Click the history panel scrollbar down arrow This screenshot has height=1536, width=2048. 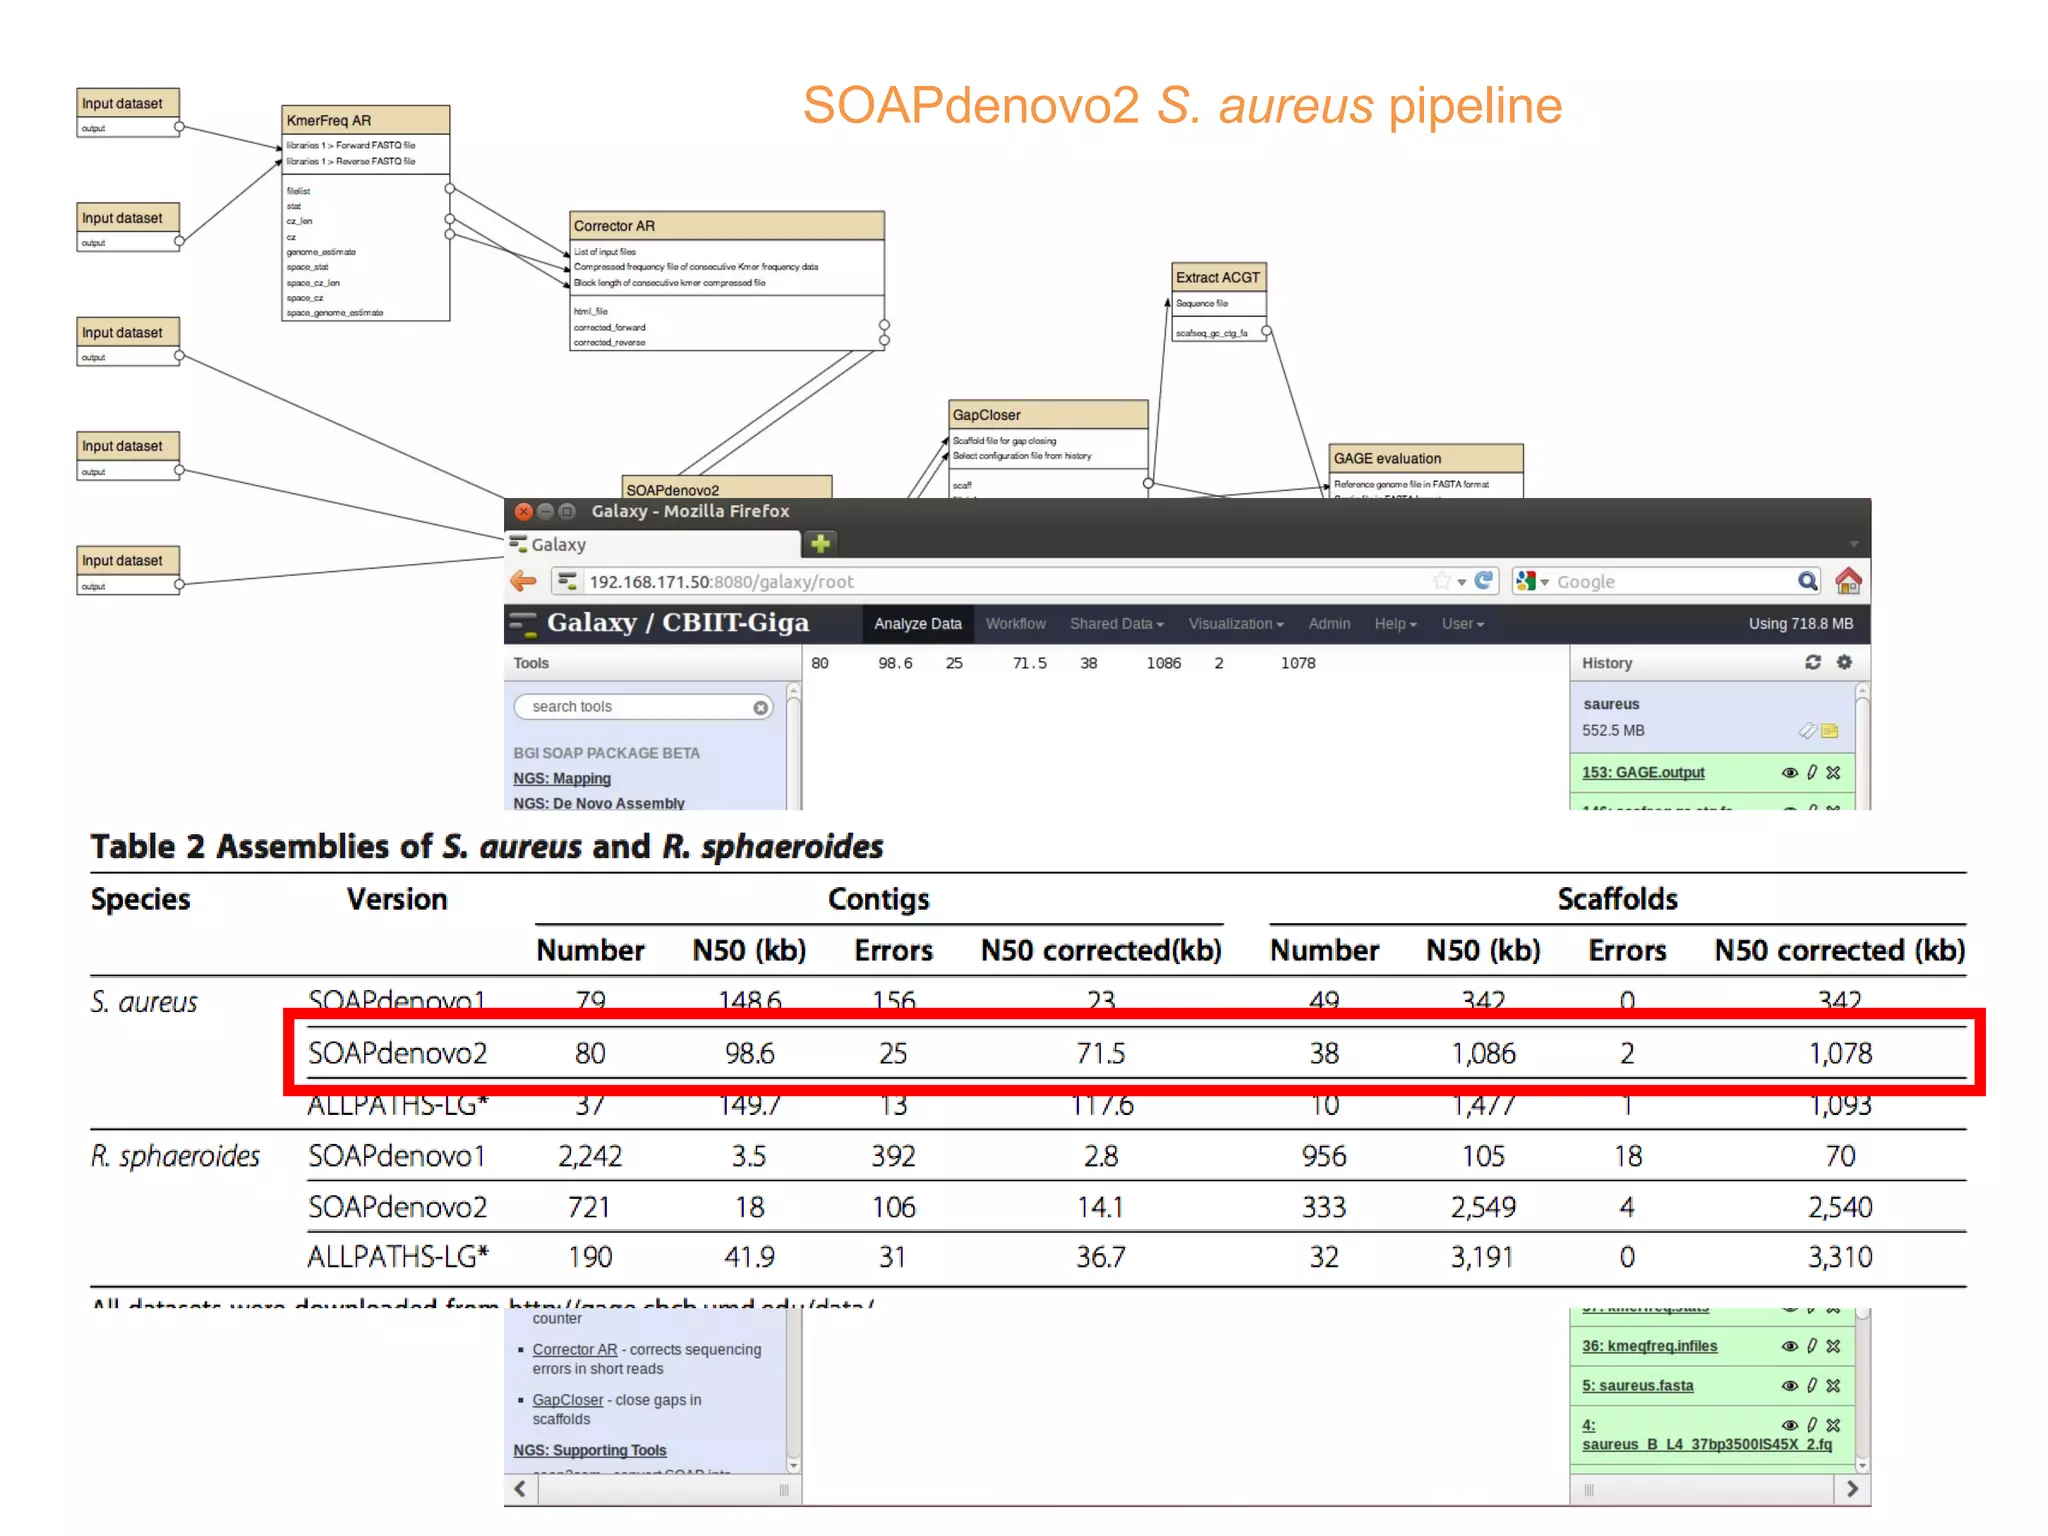click(1862, 1465)
